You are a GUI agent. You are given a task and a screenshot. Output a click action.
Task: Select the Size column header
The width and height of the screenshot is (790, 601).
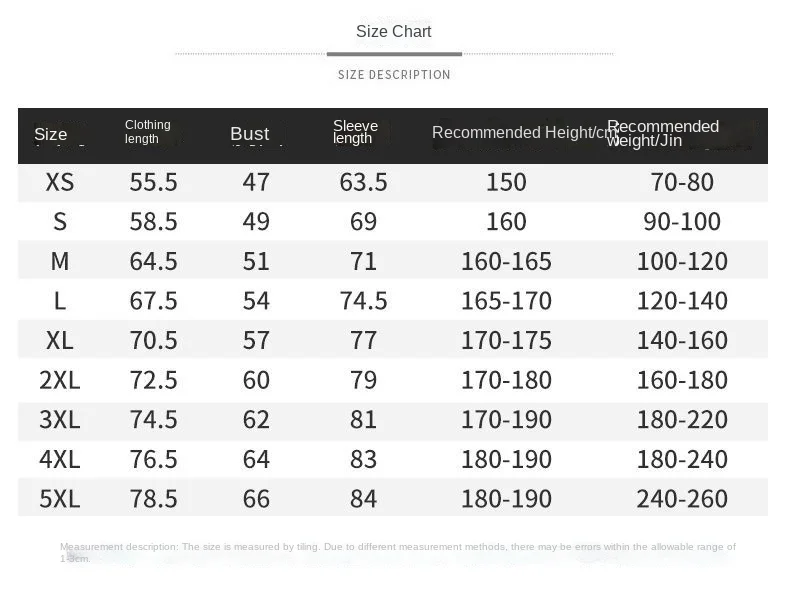coord(50,135)
